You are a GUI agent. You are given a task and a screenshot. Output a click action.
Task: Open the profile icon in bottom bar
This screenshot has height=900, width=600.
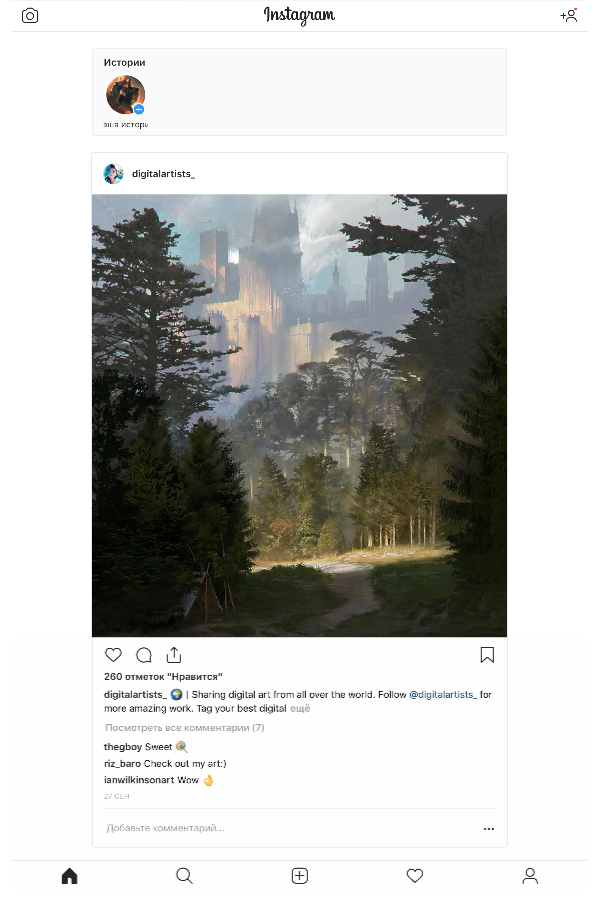point(530,875)
